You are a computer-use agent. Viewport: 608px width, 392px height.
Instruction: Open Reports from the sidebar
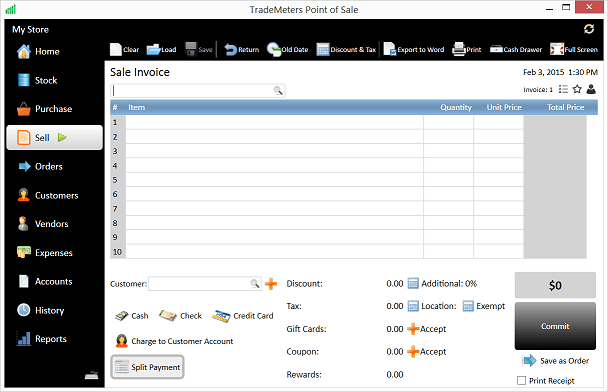[x=41, y=339]
